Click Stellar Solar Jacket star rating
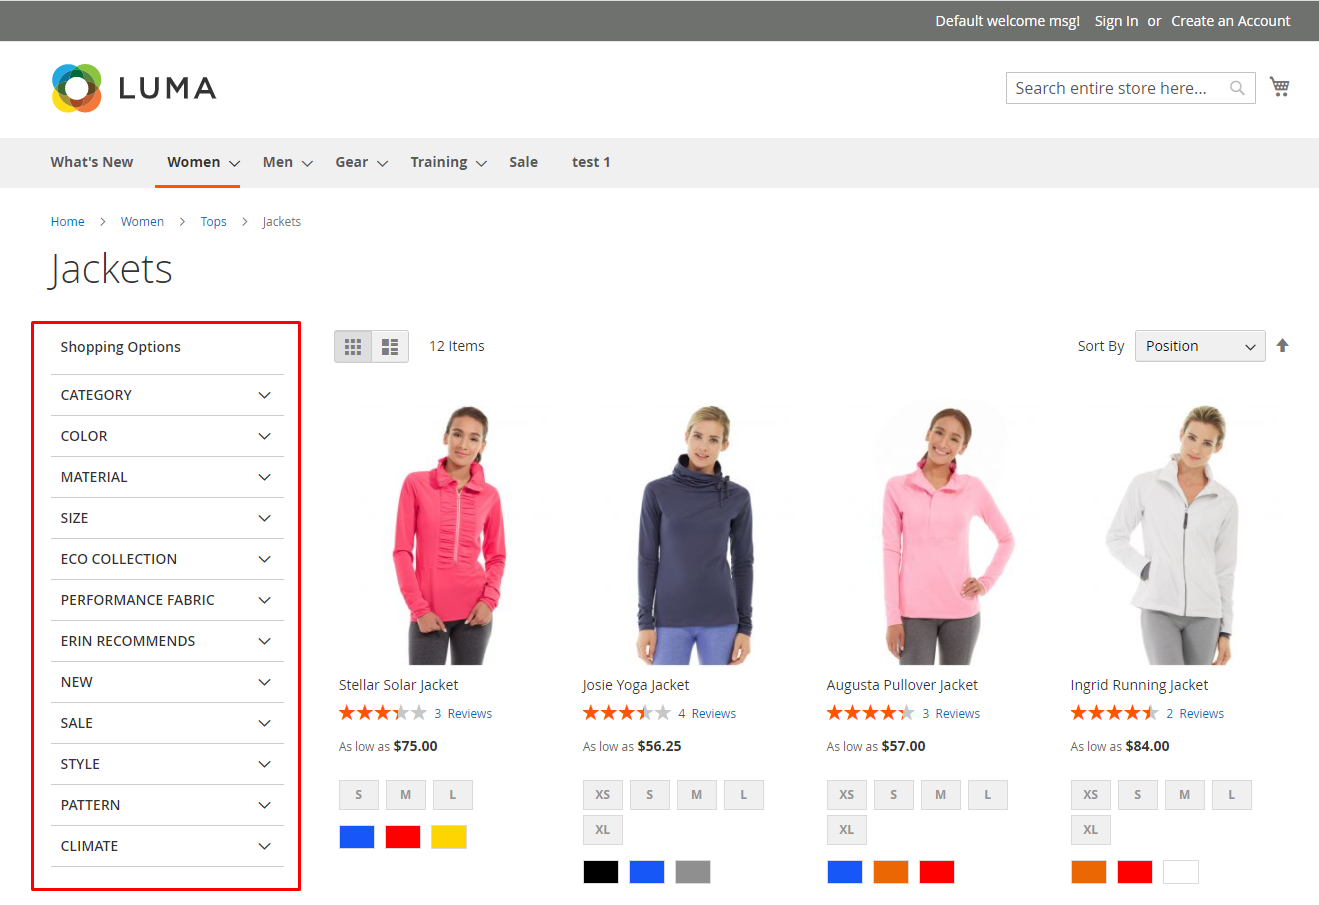The image size is (1319, 905). tap(382, 713)
